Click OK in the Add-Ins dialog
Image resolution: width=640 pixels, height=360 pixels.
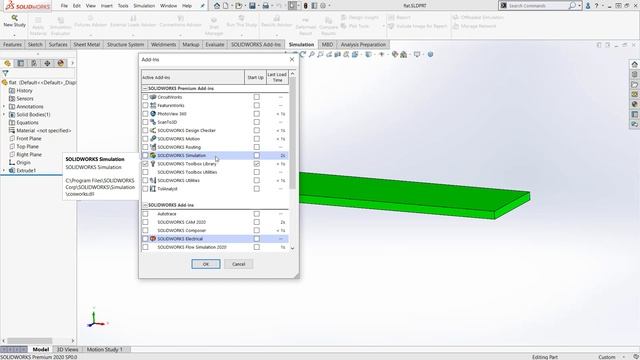[206, 264]
